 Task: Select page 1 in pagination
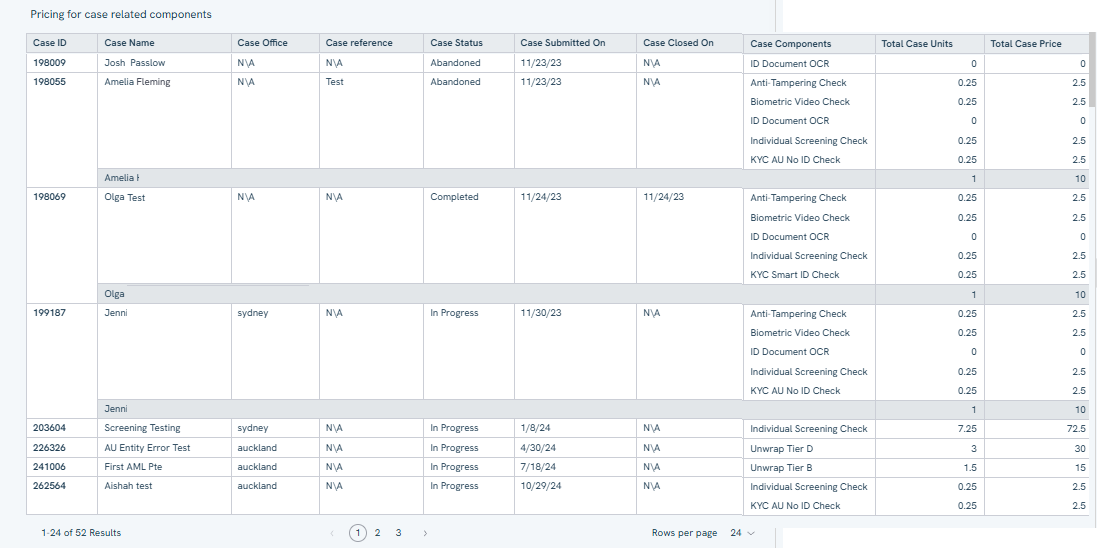[358, 533]
